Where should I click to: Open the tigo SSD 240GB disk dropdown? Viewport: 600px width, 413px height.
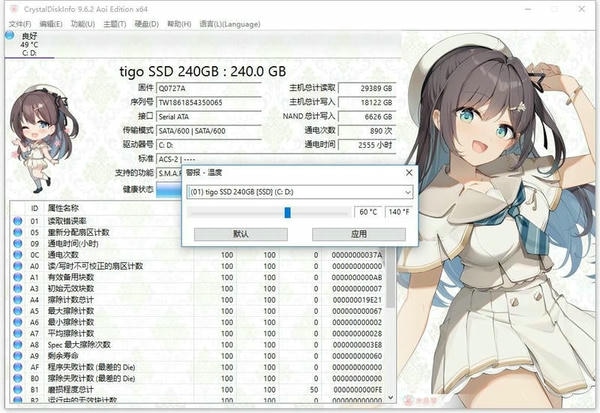[x=300, y=192]
